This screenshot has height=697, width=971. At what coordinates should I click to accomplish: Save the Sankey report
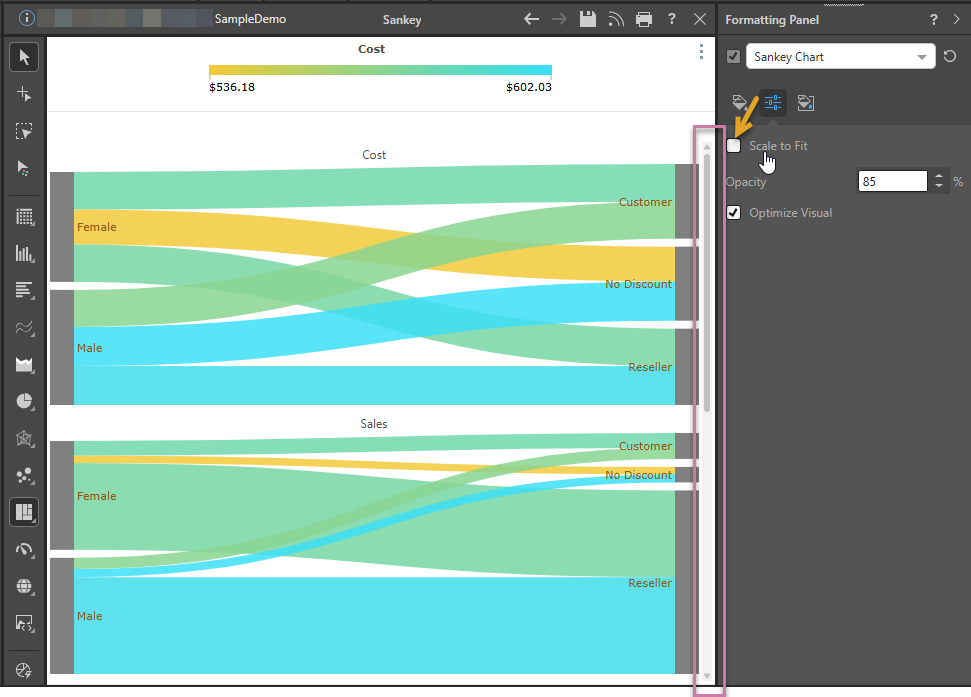tap(588, 19)
